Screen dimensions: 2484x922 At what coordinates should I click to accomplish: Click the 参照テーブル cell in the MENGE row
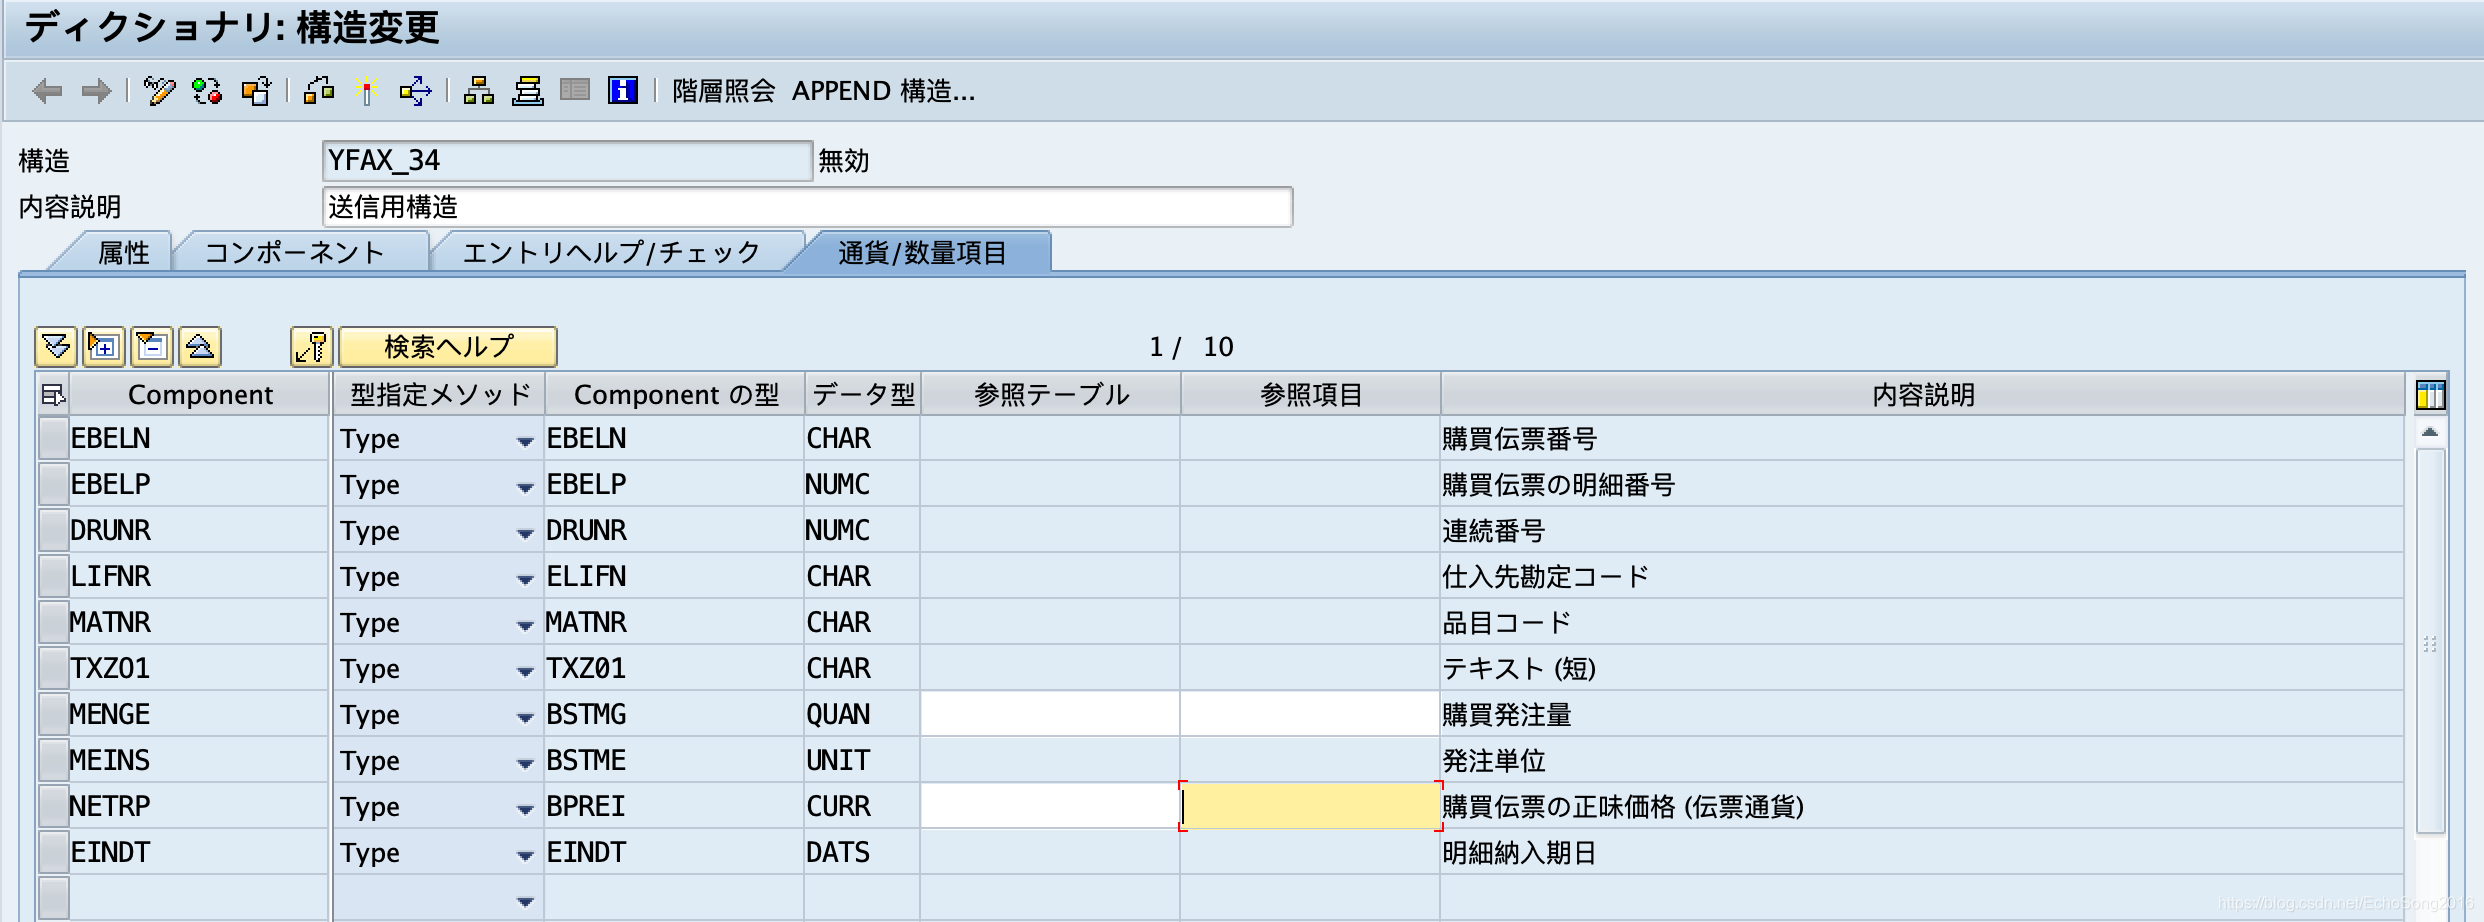1050,714
